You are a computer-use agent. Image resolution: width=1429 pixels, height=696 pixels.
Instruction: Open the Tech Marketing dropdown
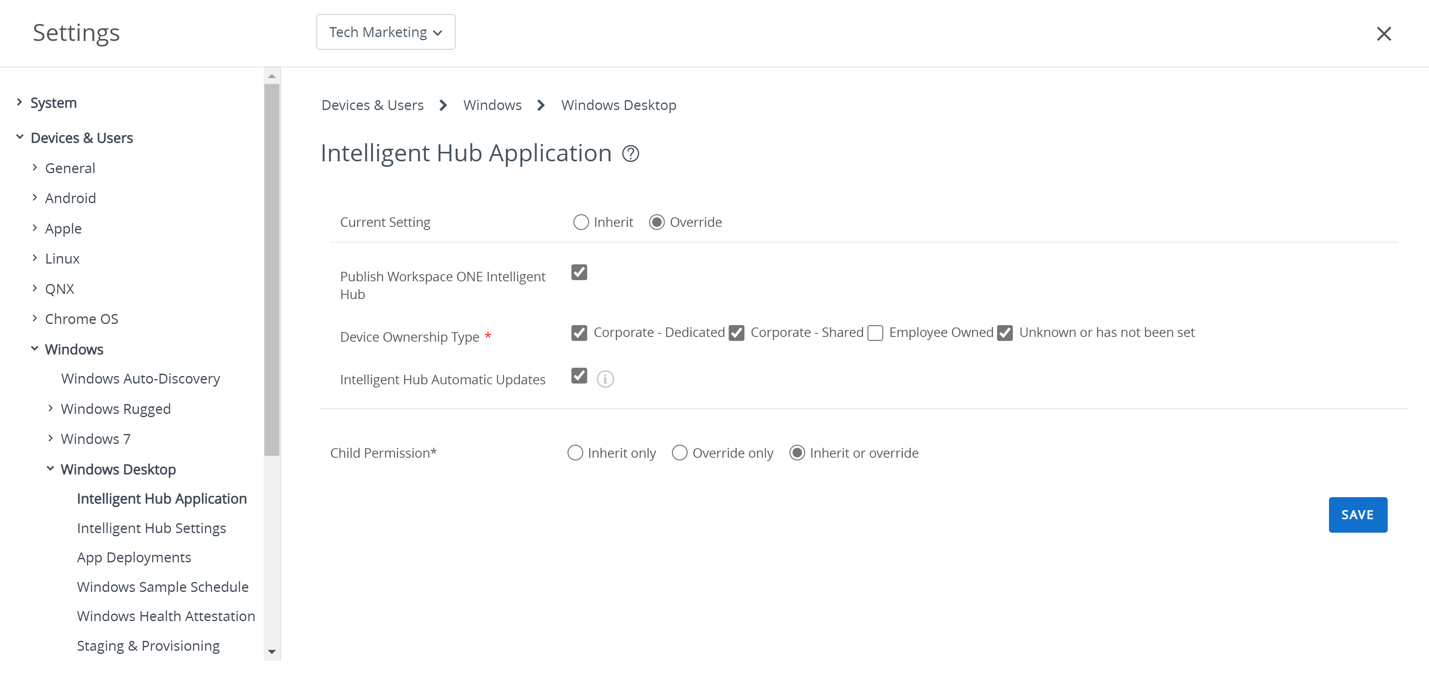(x=385, y=32)
